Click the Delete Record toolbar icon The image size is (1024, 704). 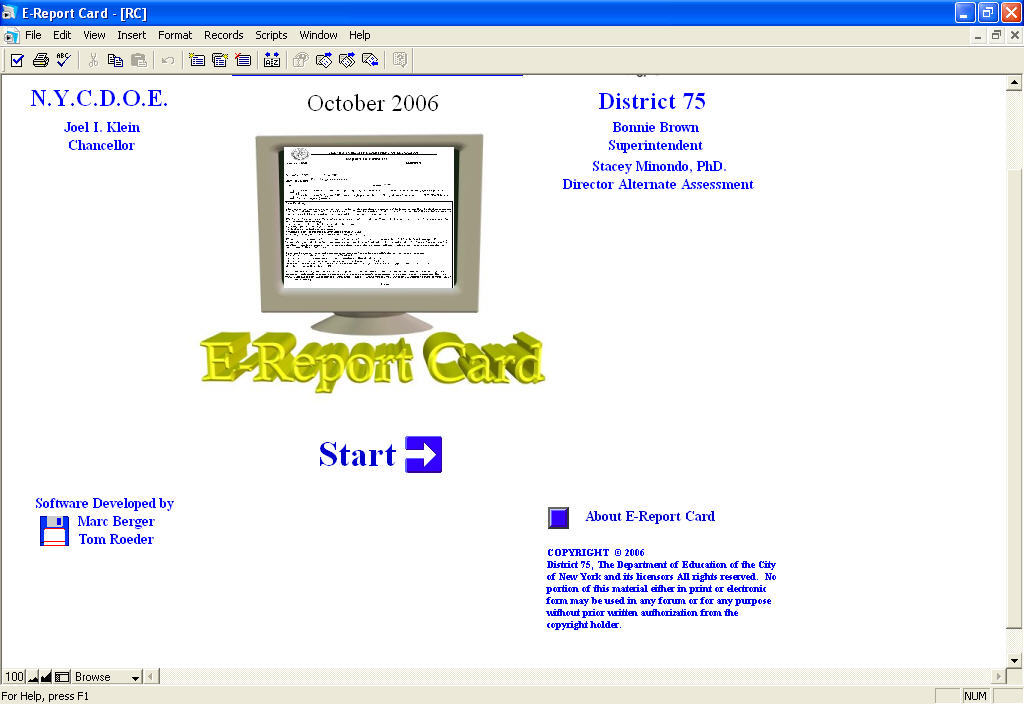(242, 60)
